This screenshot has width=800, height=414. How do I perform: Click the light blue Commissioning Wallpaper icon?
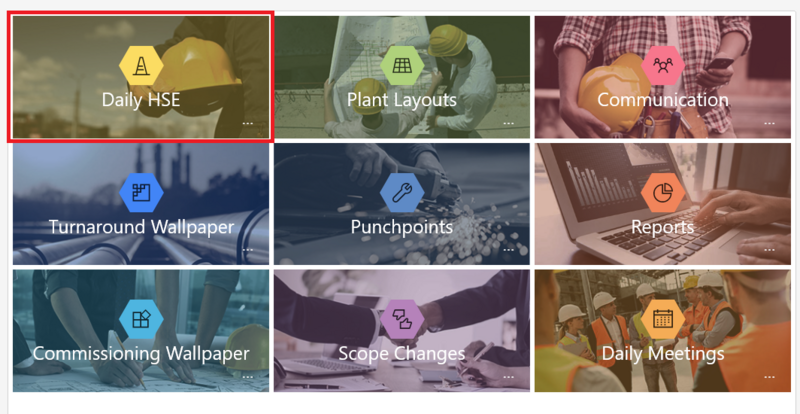(141, 320)
